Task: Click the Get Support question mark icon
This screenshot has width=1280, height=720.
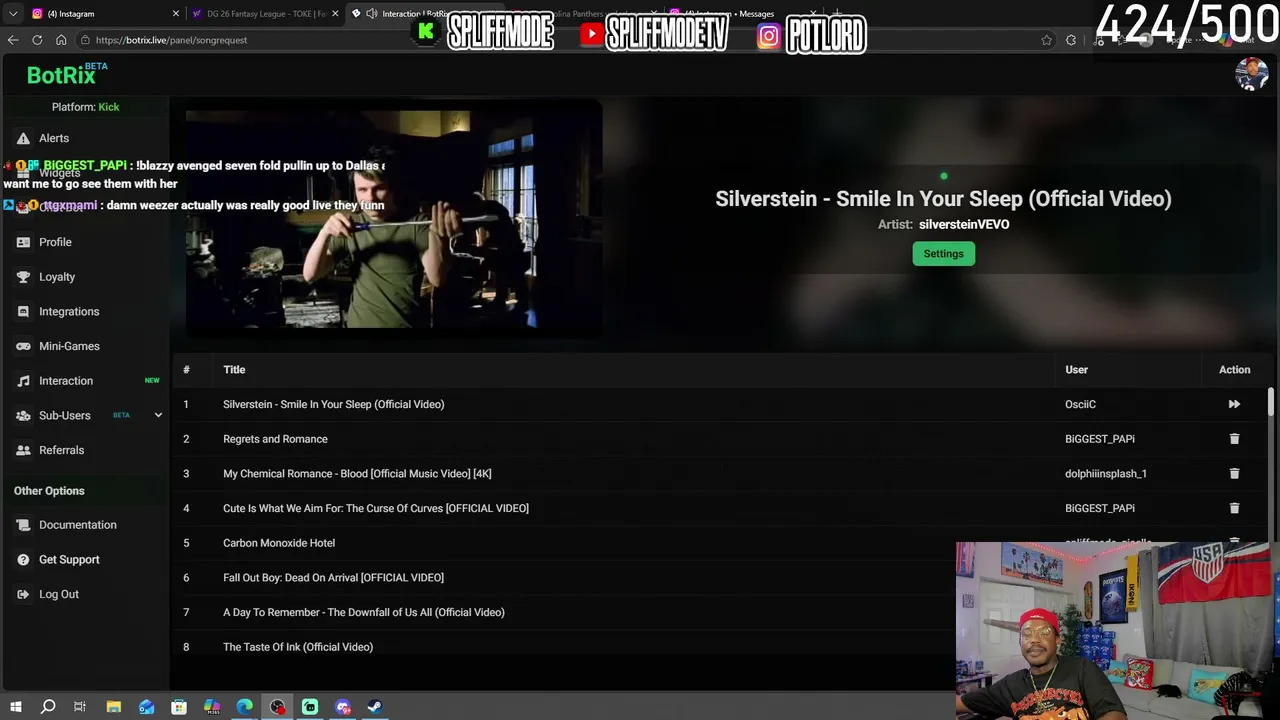Action: (23, 560)
